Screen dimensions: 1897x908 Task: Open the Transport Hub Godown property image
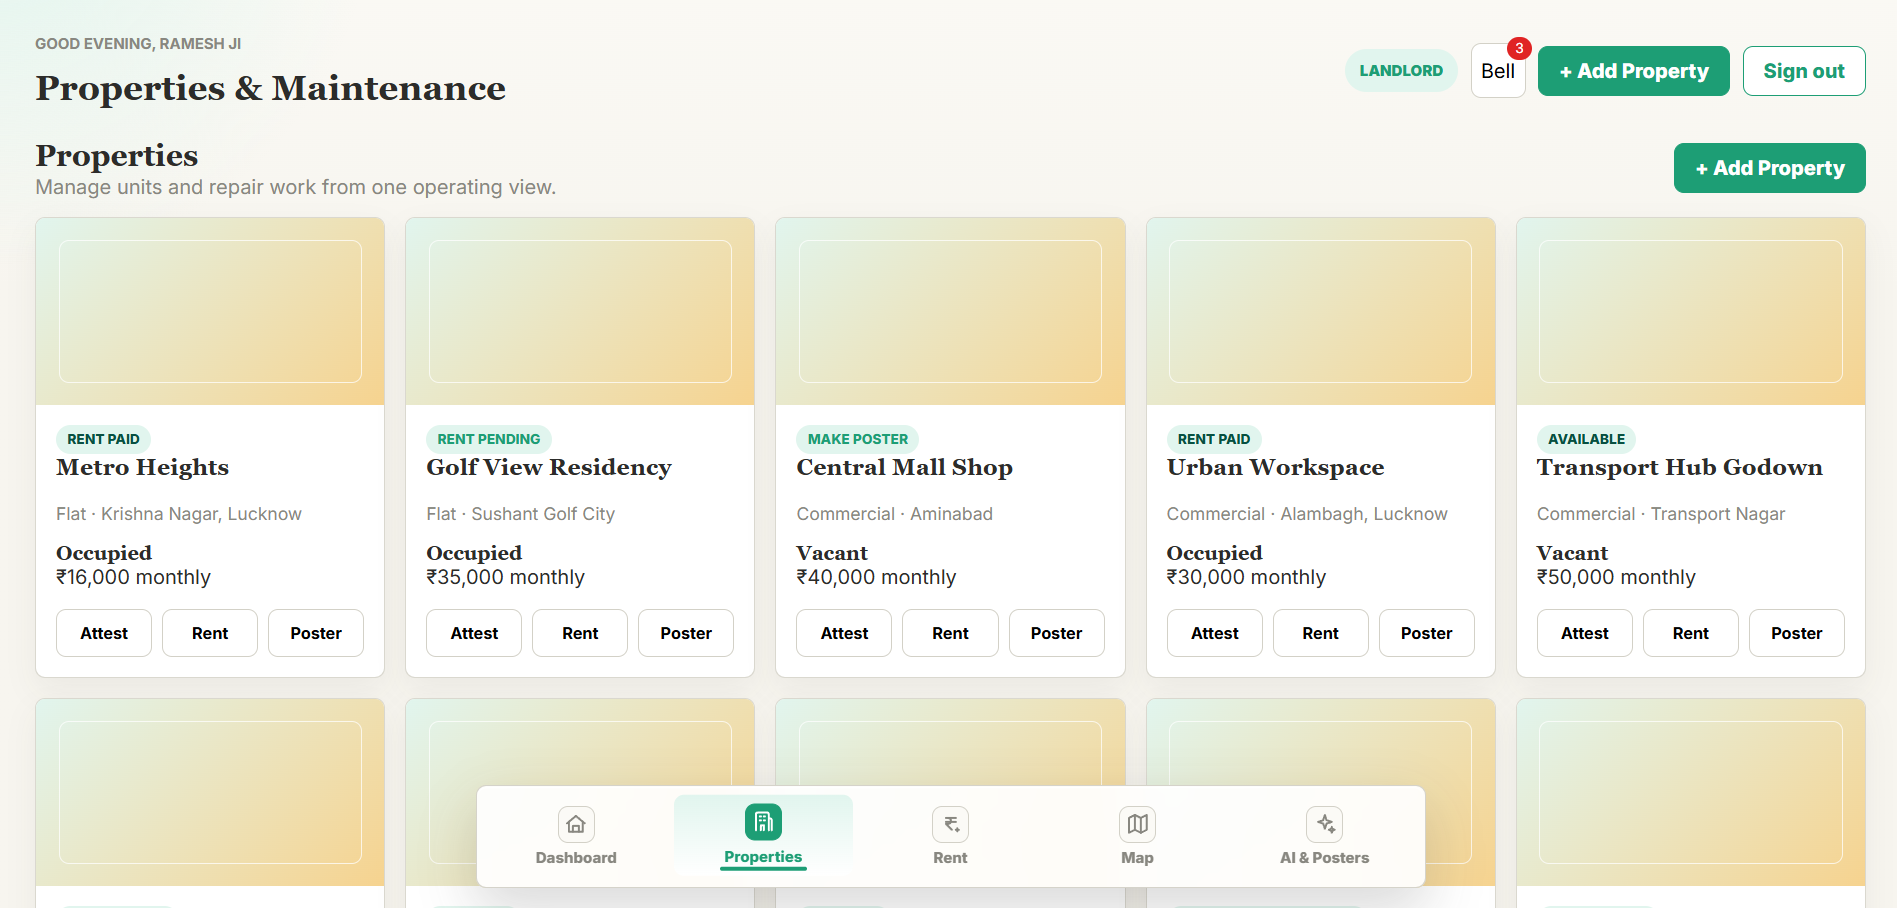click(x=1691, y=311)
